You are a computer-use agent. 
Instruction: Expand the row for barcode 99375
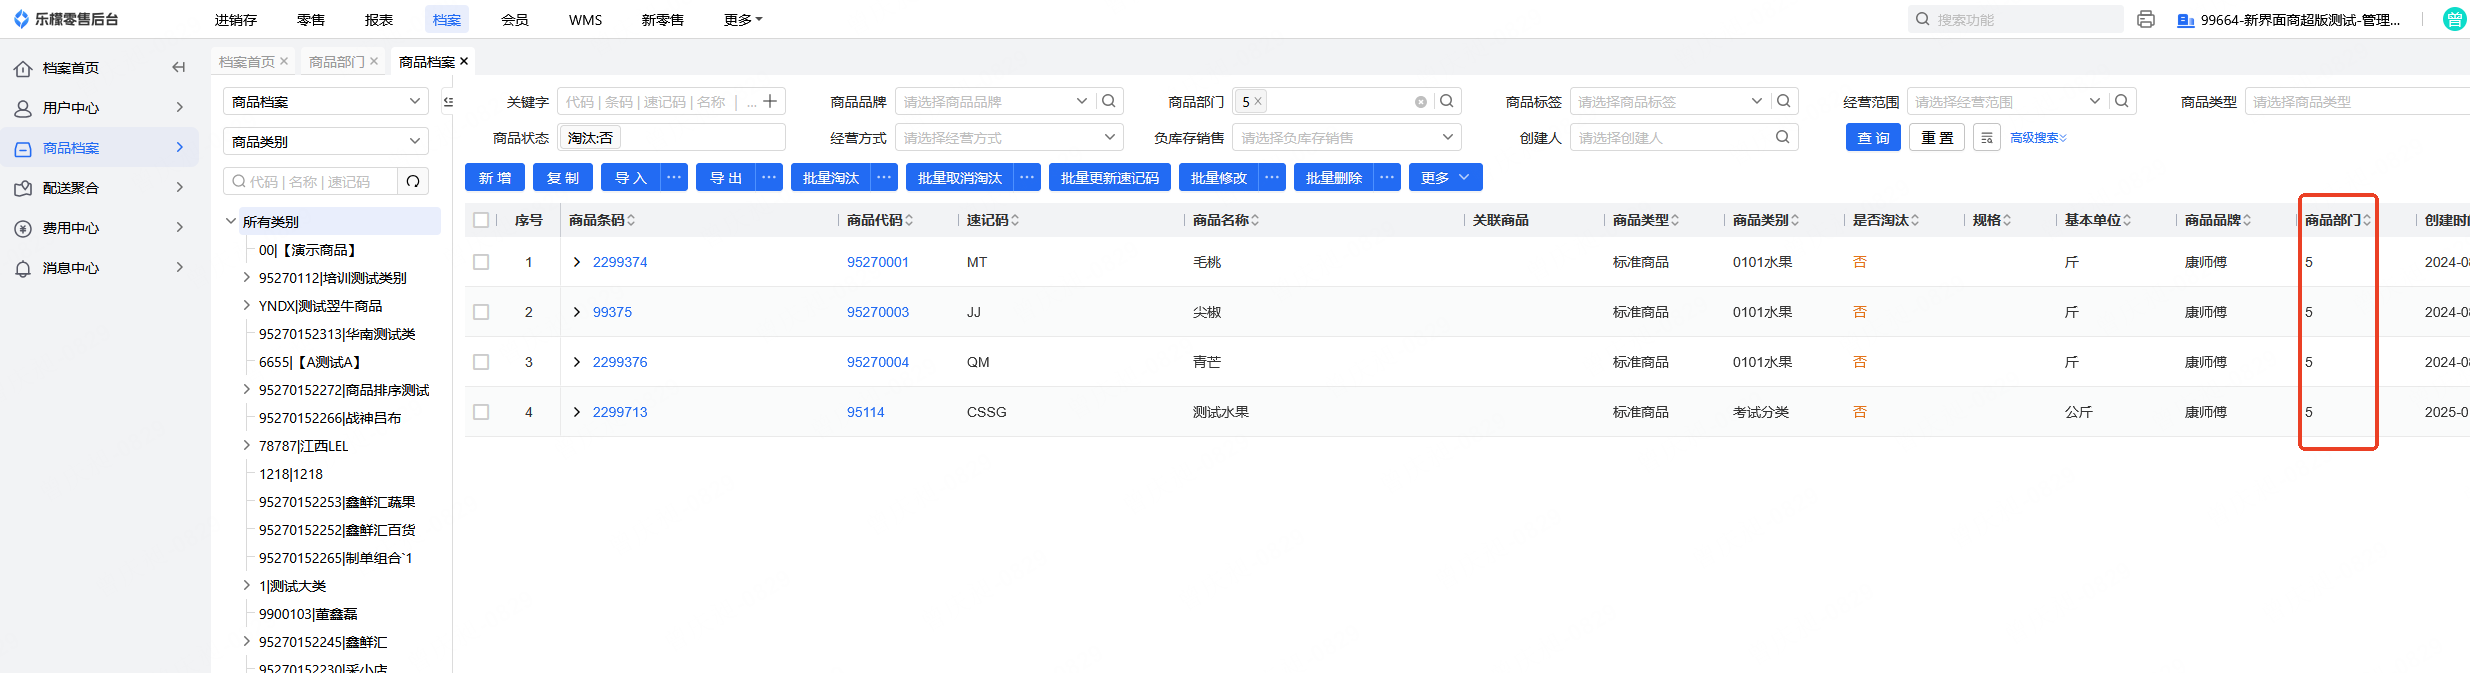click(577, 312)
